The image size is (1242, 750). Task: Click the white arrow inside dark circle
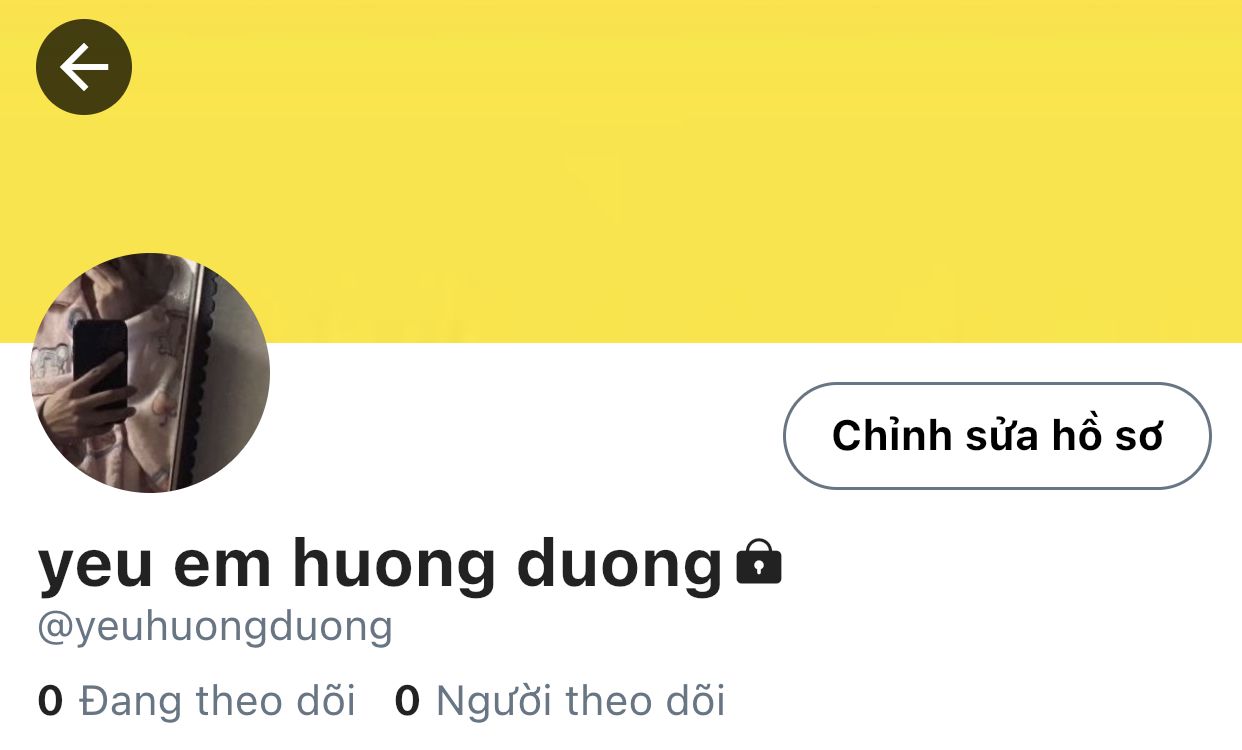(x=84, y=67)
